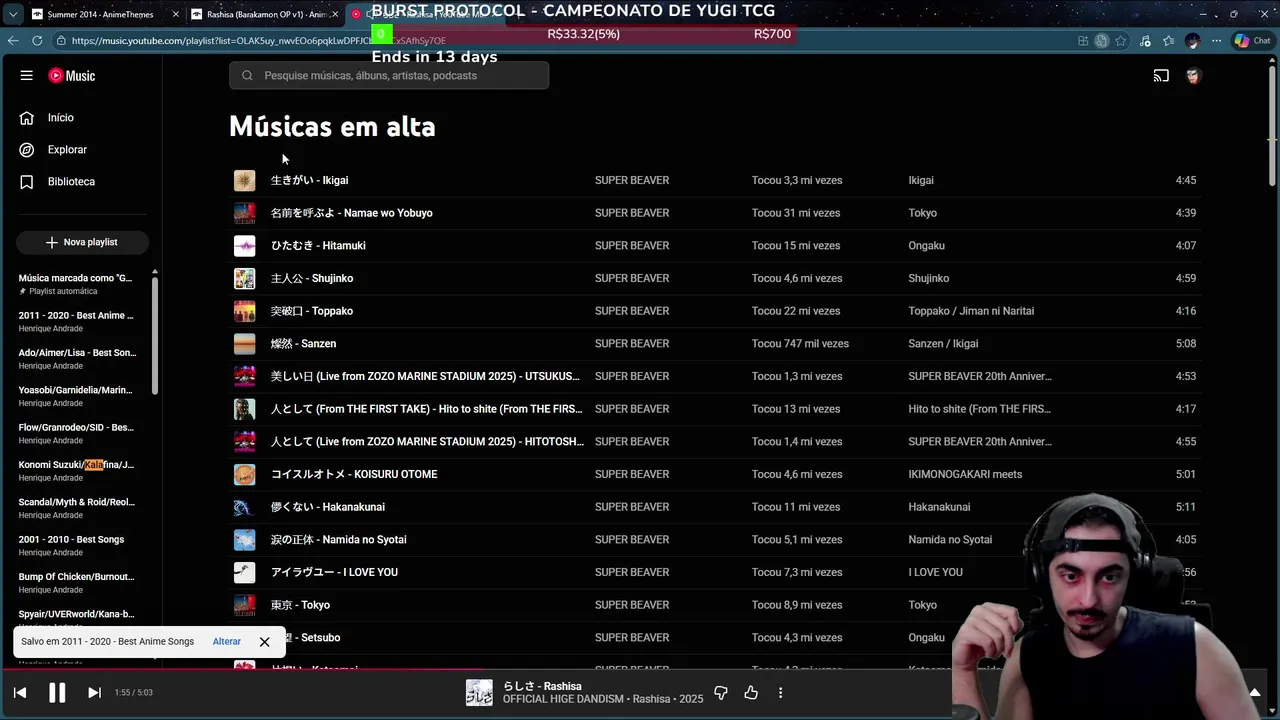Open the Toppako / Jiman ni Naritai album link
Screen dimensions: 1280x720
971,311
